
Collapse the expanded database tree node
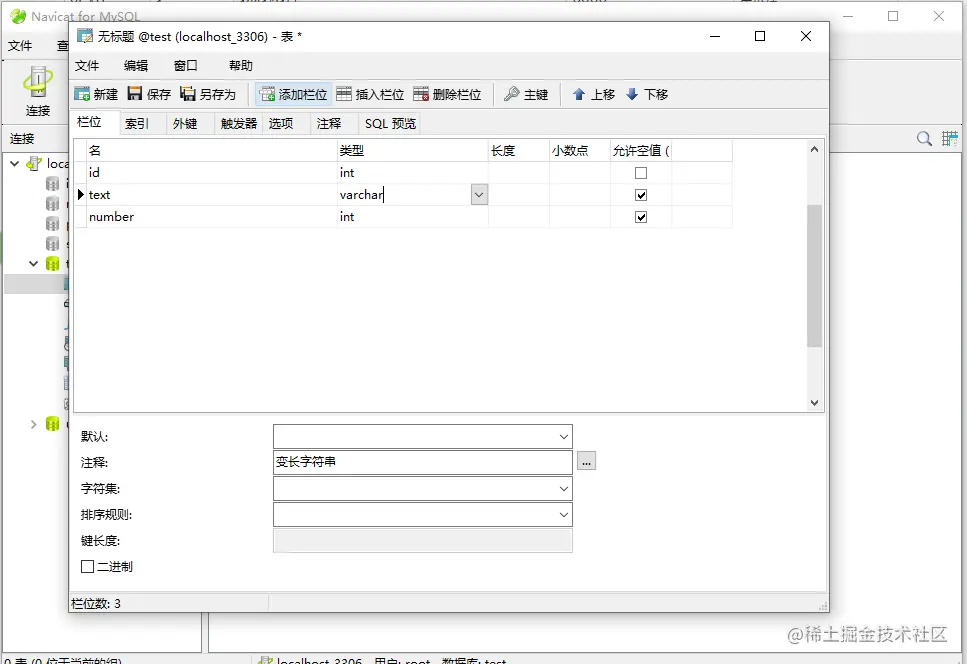pyautogui.click(x=33, y=264)
